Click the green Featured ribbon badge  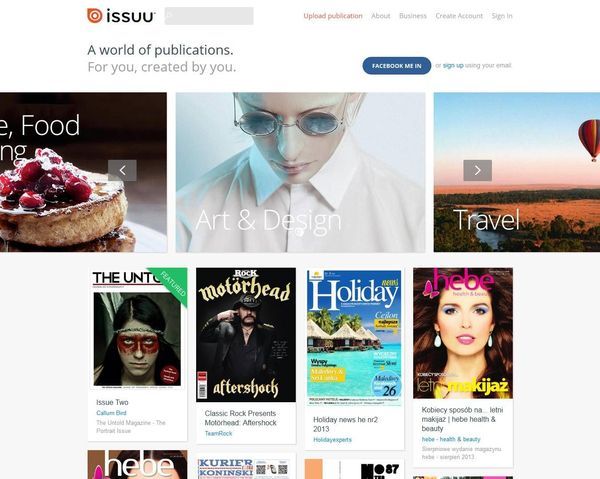171,285
